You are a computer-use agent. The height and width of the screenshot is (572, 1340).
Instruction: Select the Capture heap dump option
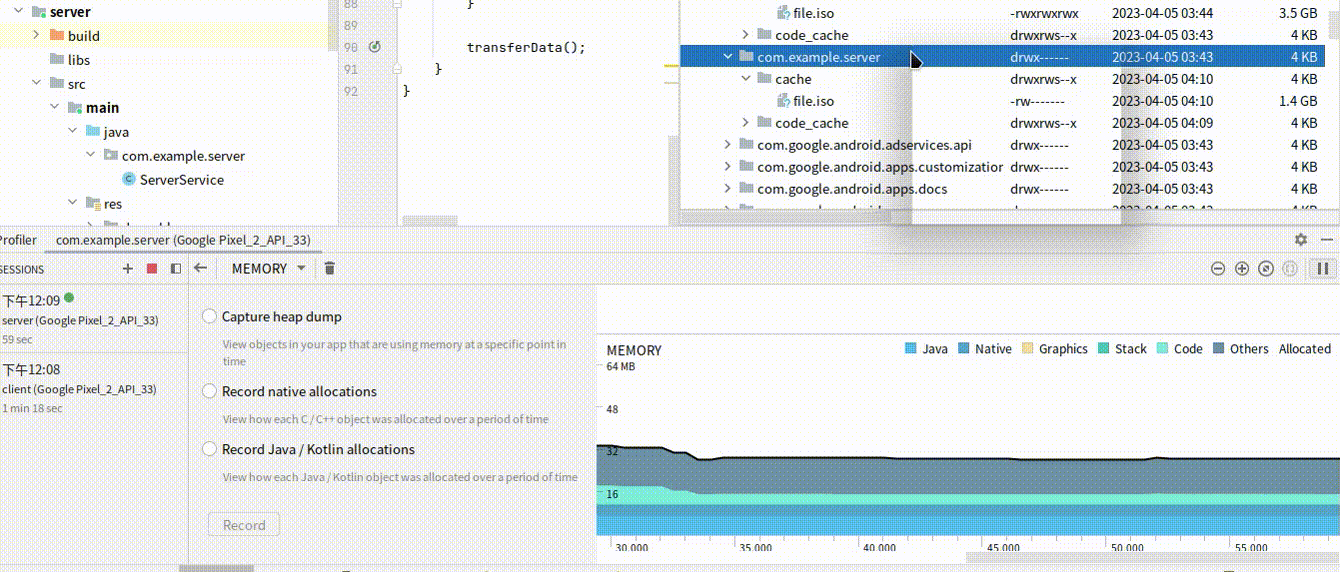209,316
